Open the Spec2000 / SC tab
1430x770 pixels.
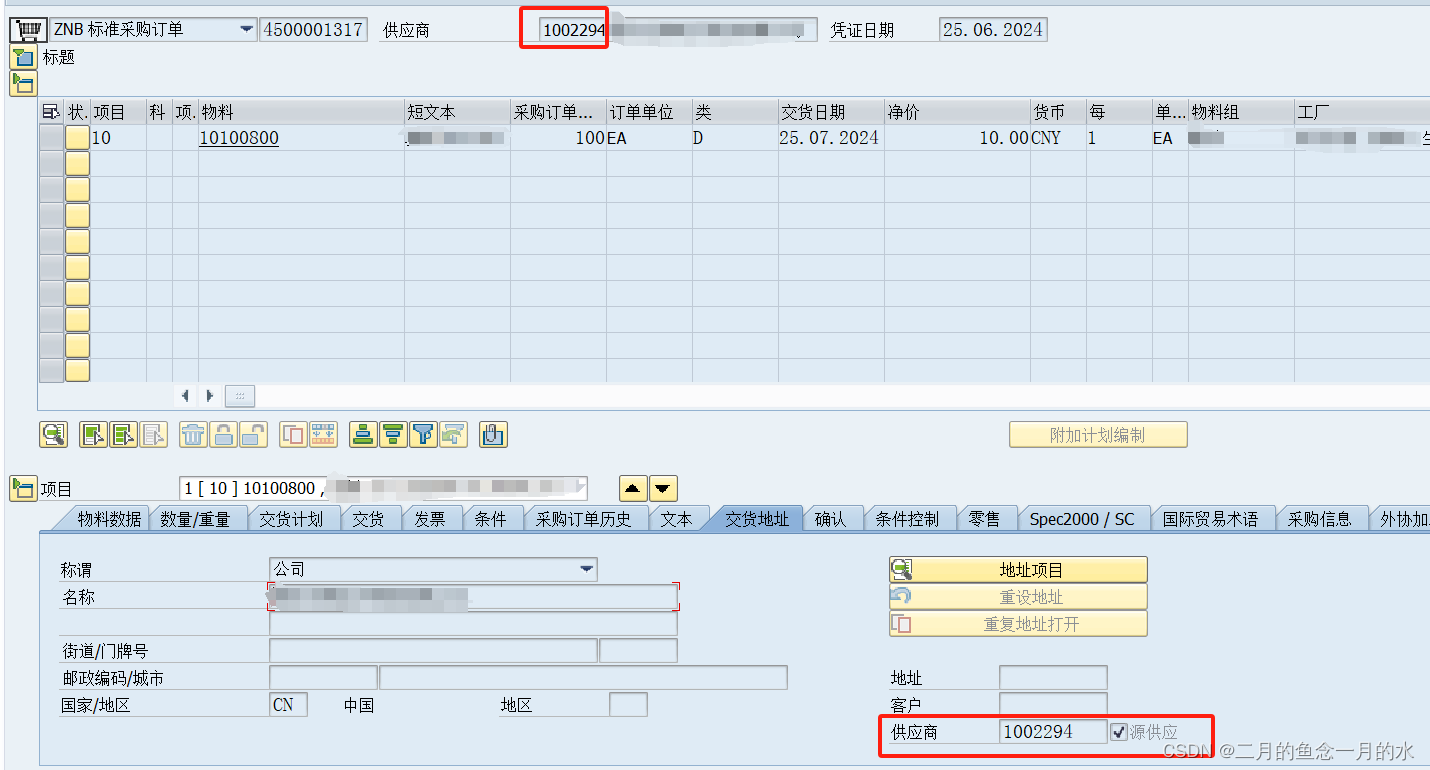[x=1082, y=519]
